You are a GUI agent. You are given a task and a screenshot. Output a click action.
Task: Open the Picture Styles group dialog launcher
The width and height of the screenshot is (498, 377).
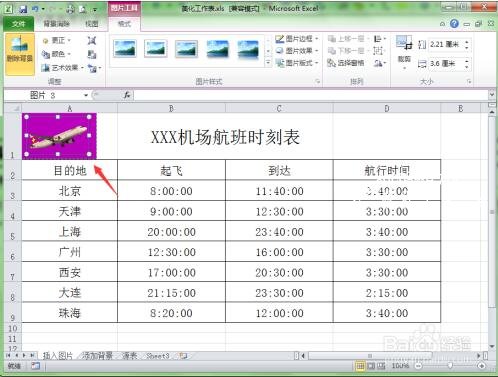click(x=318, y=81)
